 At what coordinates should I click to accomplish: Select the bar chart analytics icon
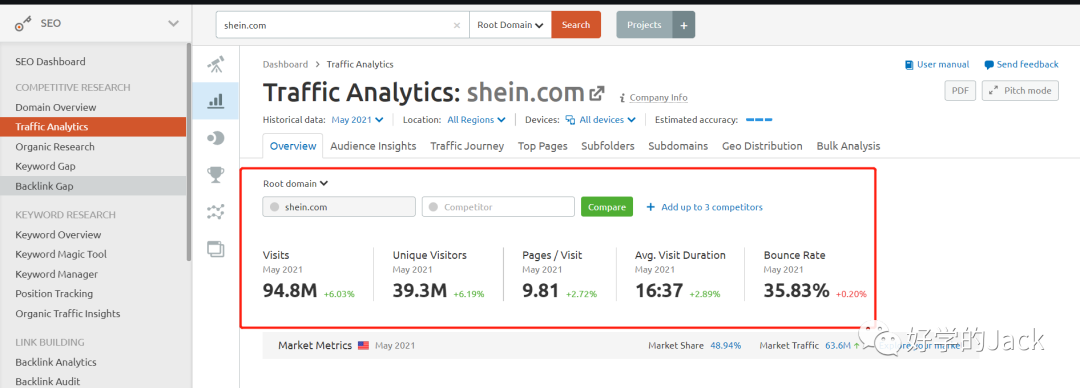click(x=216, y=101)
